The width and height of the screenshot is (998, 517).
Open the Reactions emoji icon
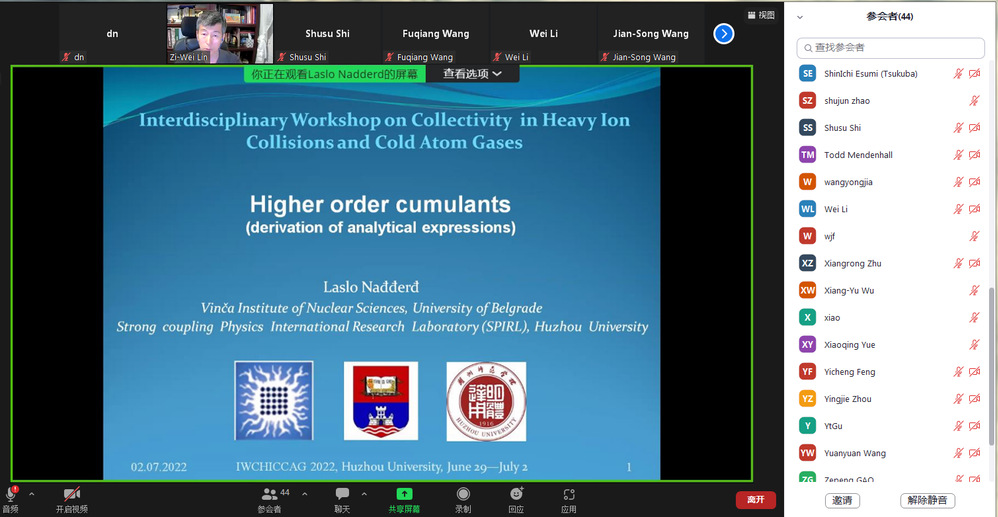pos(516,494)
